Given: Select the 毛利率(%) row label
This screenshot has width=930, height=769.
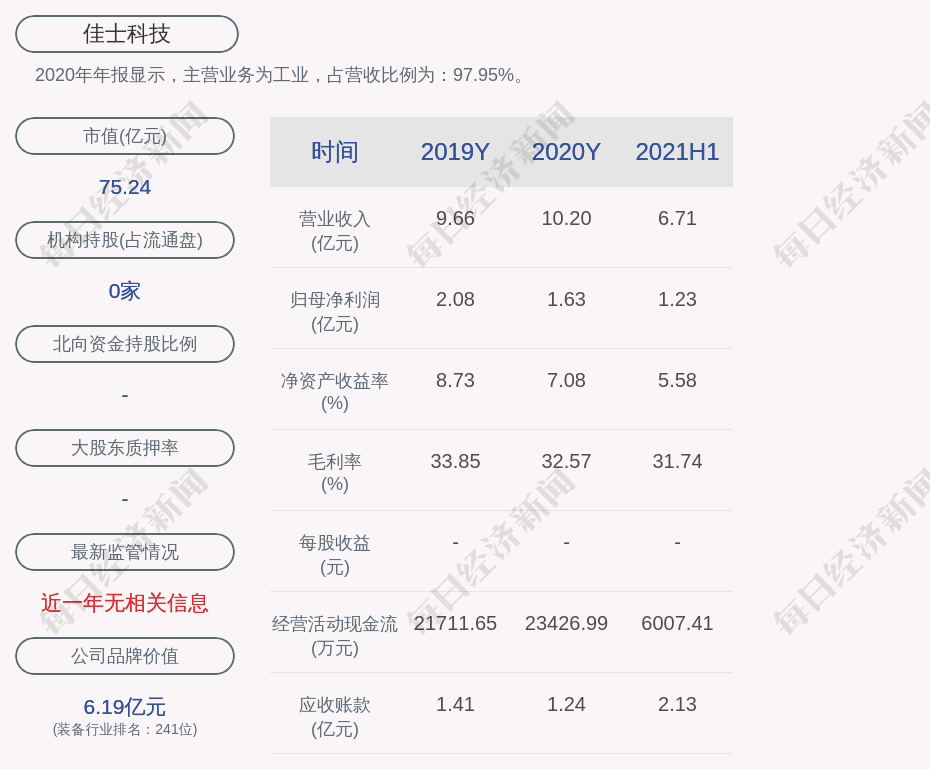Looking at the screenshot, I should tap(335, 473).
